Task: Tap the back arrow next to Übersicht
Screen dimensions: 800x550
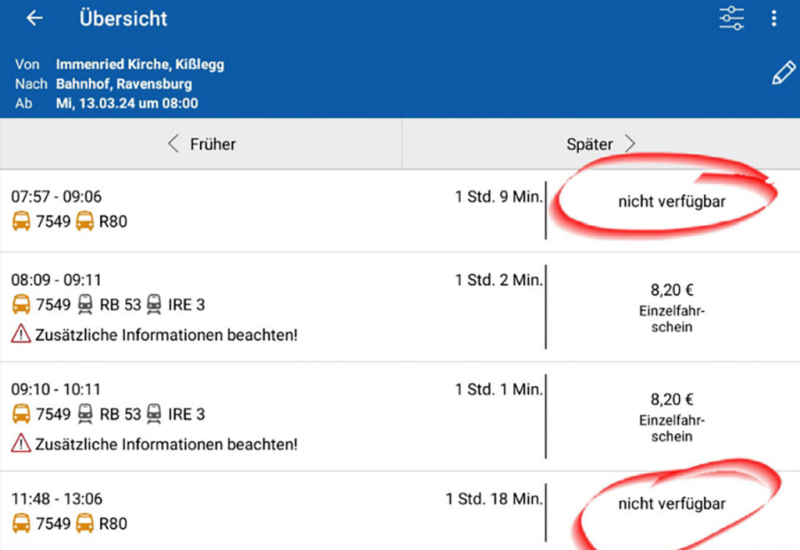Action: coord(35,19)
